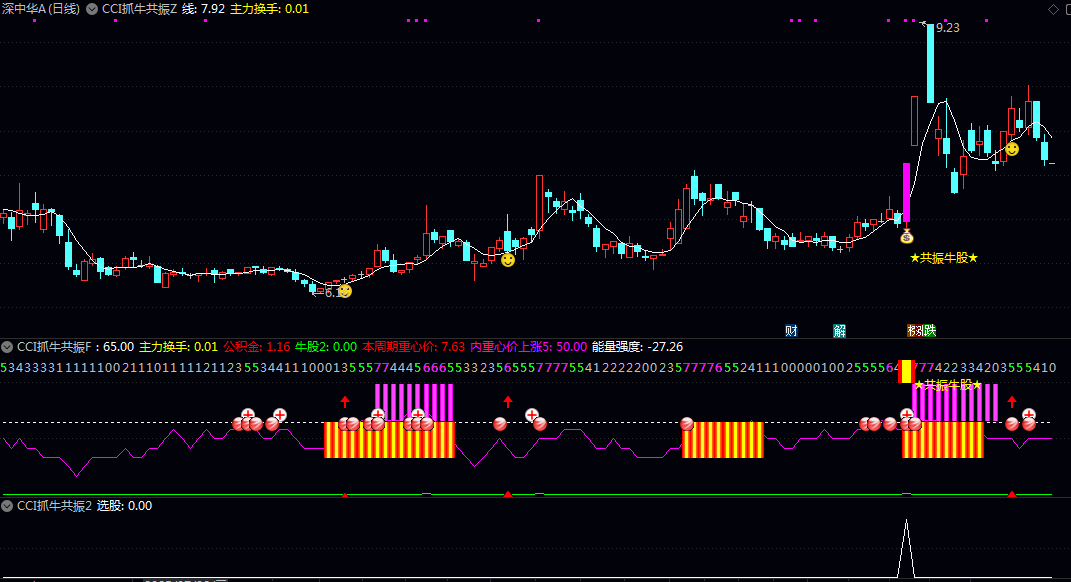This screenshot has height=582, width=1071.
Task: Click the white spike in the CCI抓牛共振2 panel
Action: click(x=906, y=549)
